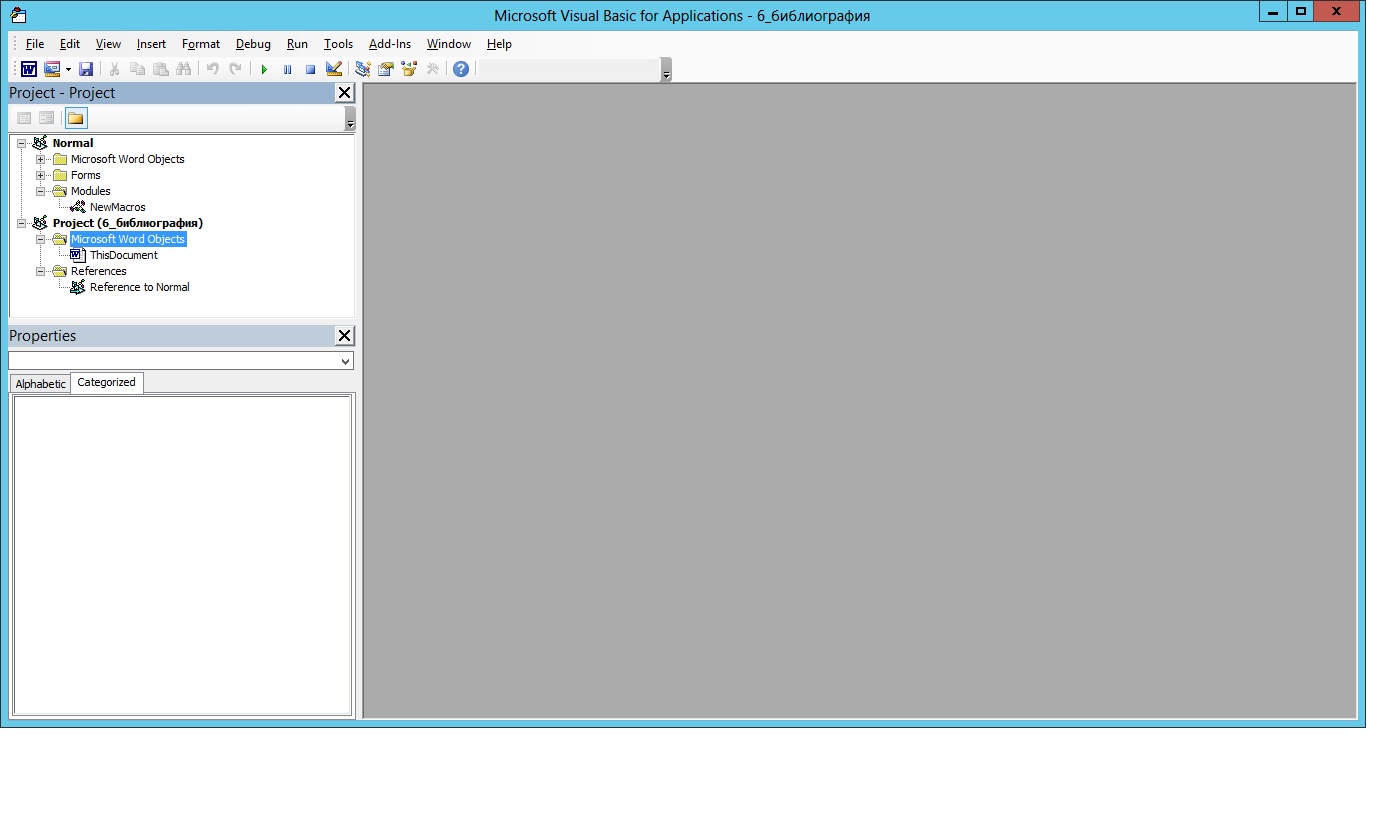Close the Properties panel

[344, 336]
